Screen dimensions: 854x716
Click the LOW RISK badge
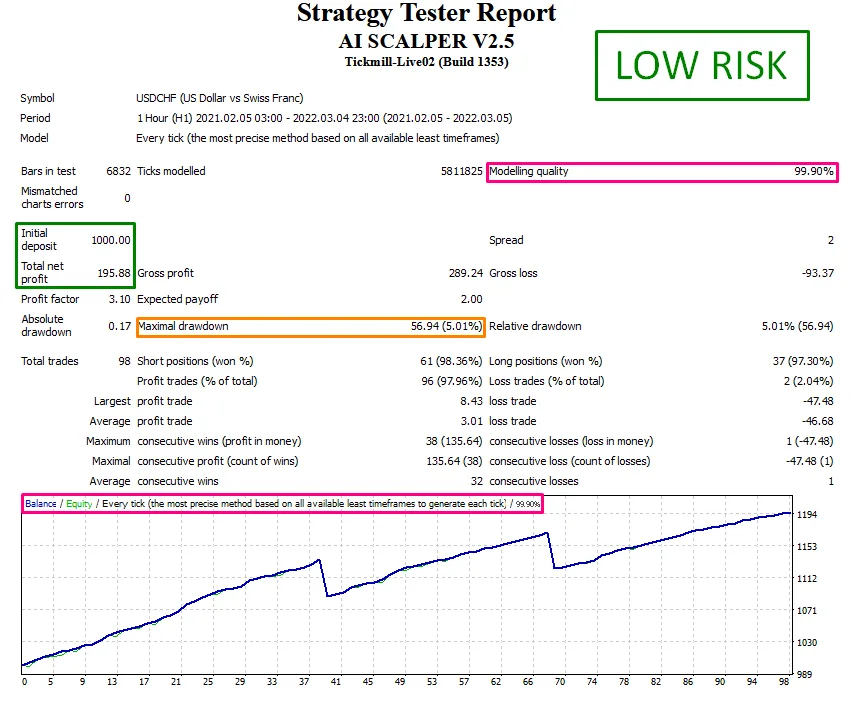[x=702, y=66]
